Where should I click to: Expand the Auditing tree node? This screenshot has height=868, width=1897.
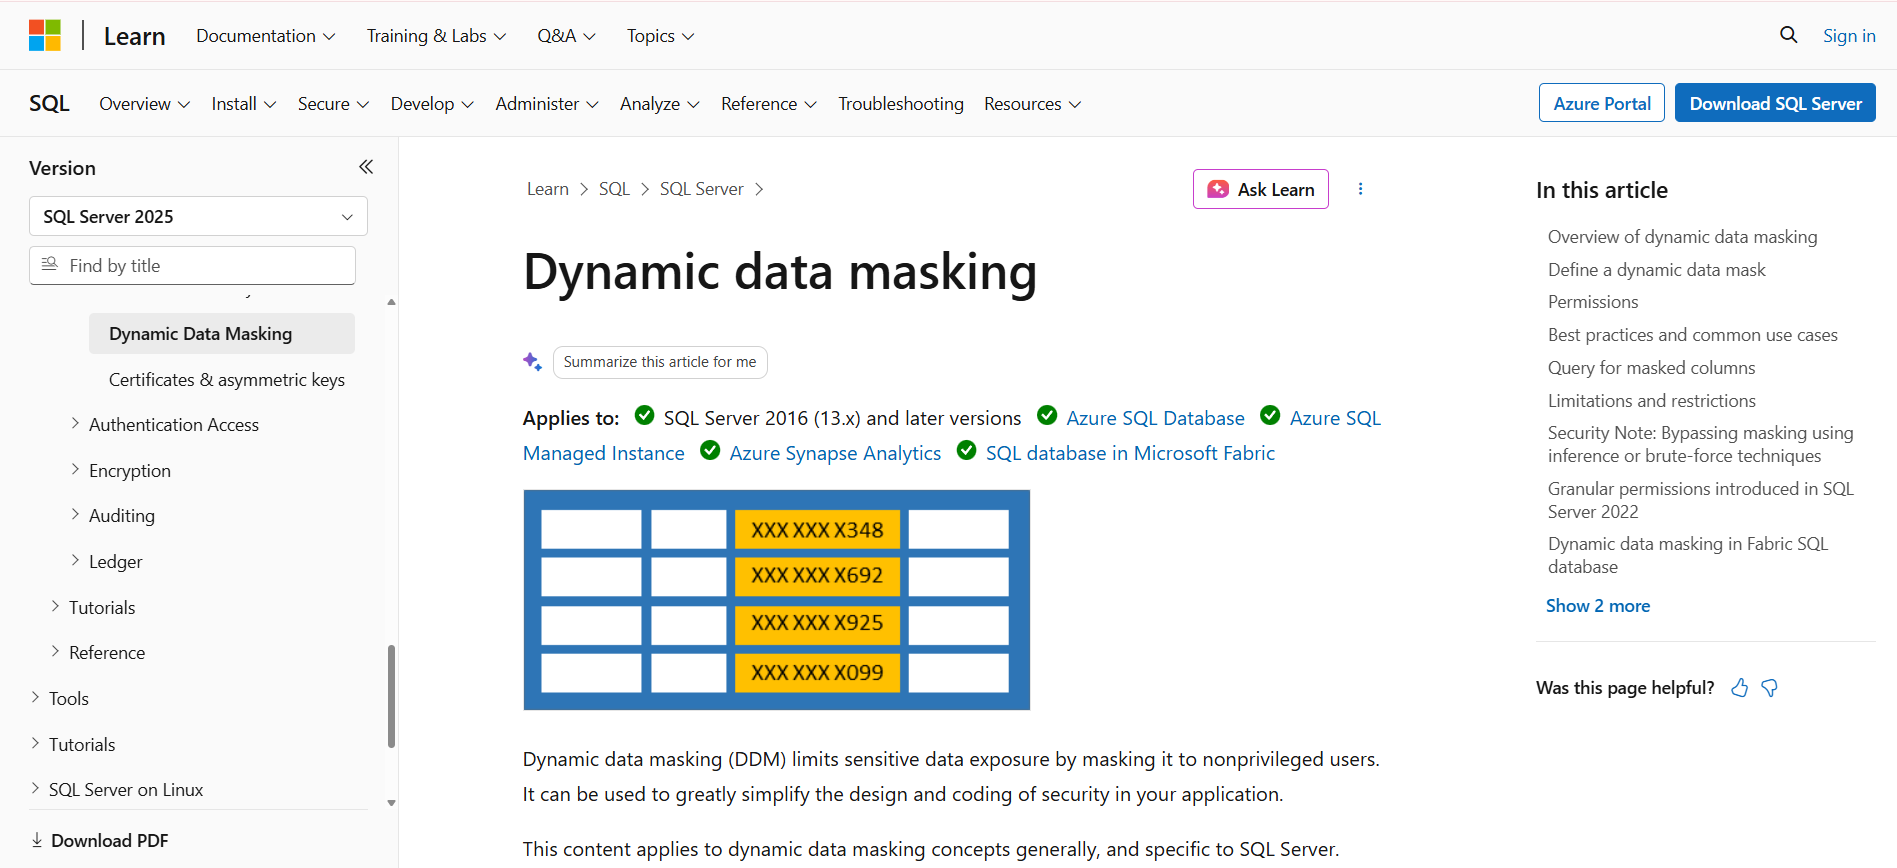(x=75, y=514)
